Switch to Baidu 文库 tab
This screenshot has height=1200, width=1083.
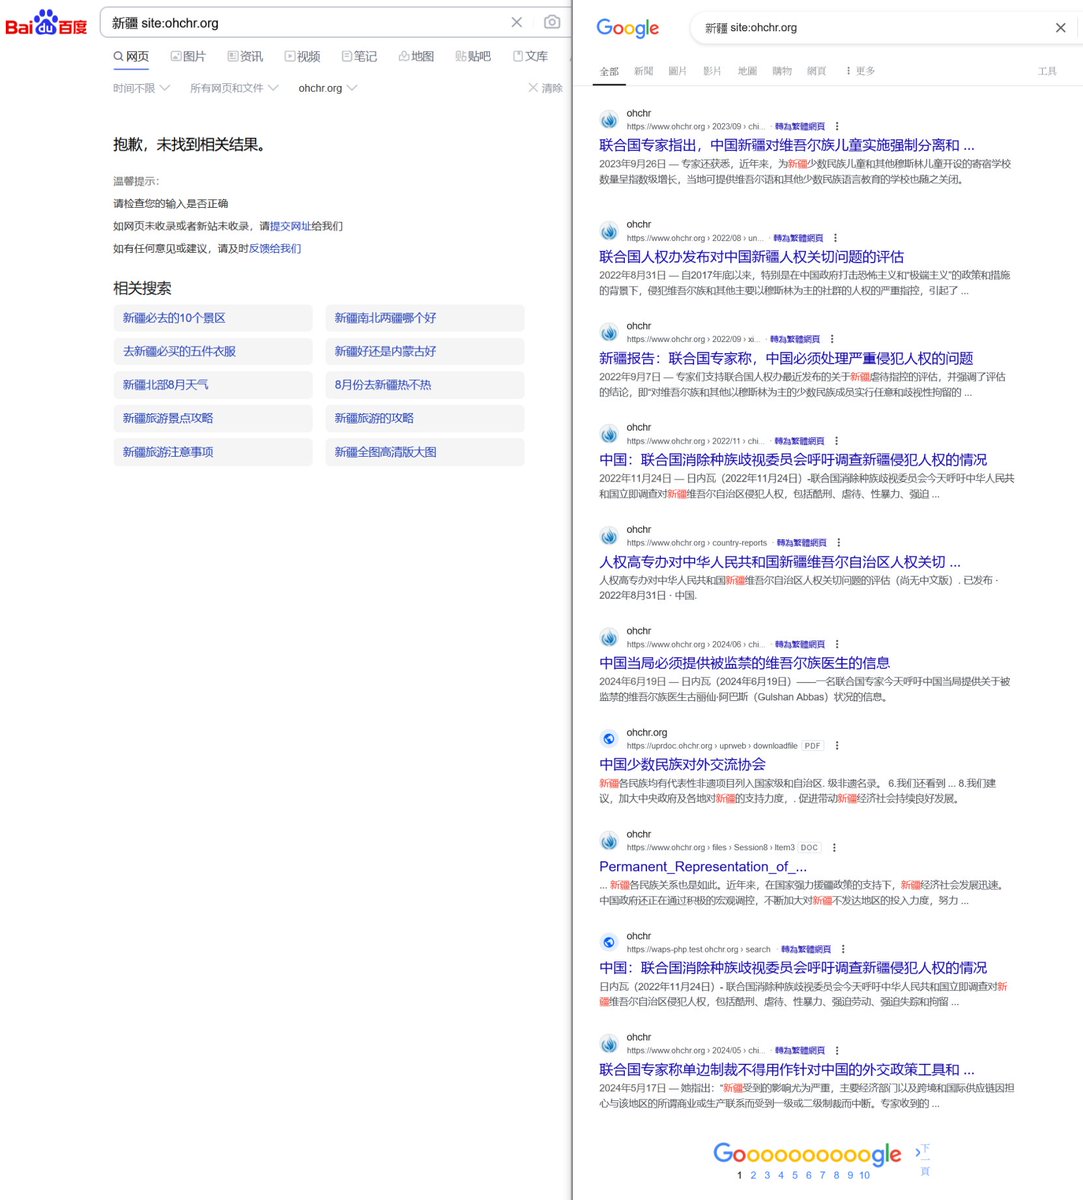click(x=530, y=56)
